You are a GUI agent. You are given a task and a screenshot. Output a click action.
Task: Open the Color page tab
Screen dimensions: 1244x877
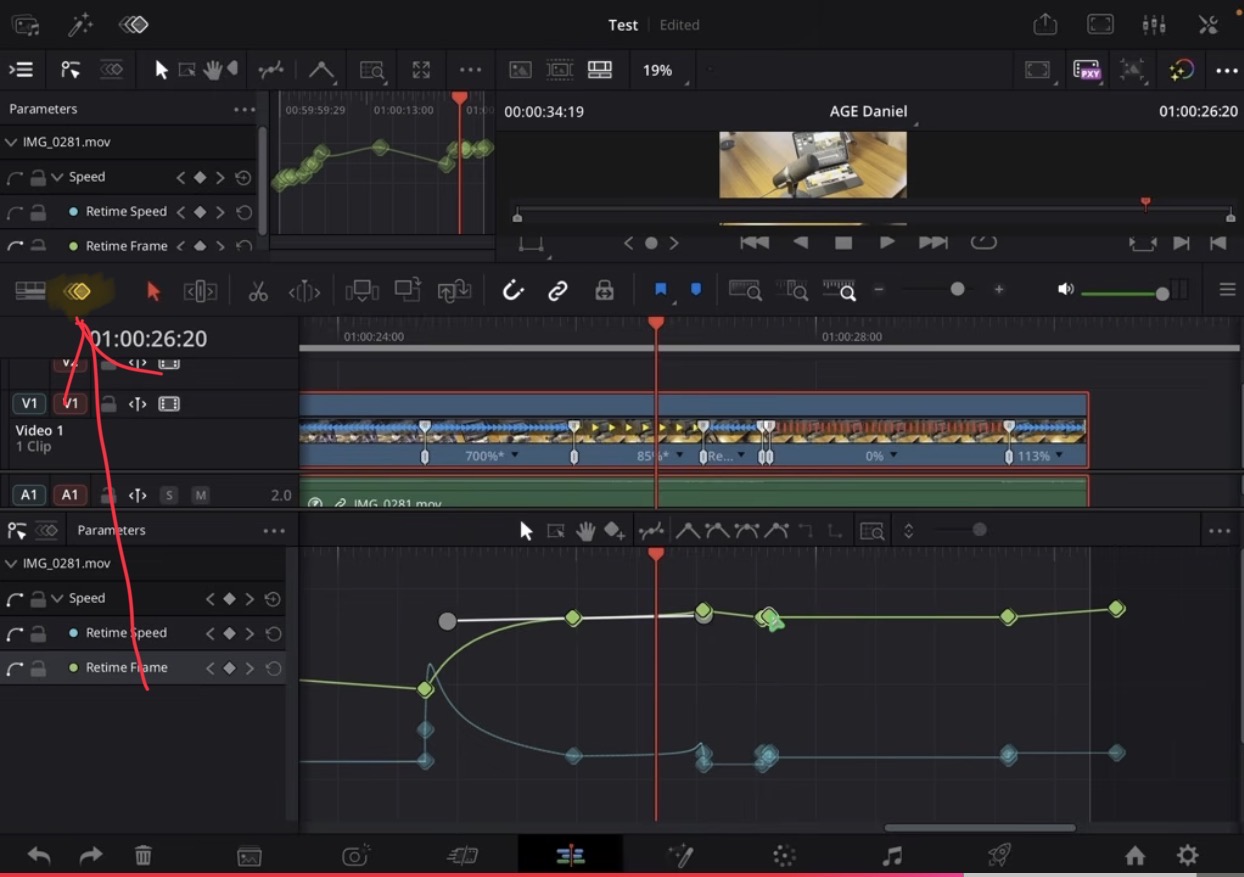(785, 855)
